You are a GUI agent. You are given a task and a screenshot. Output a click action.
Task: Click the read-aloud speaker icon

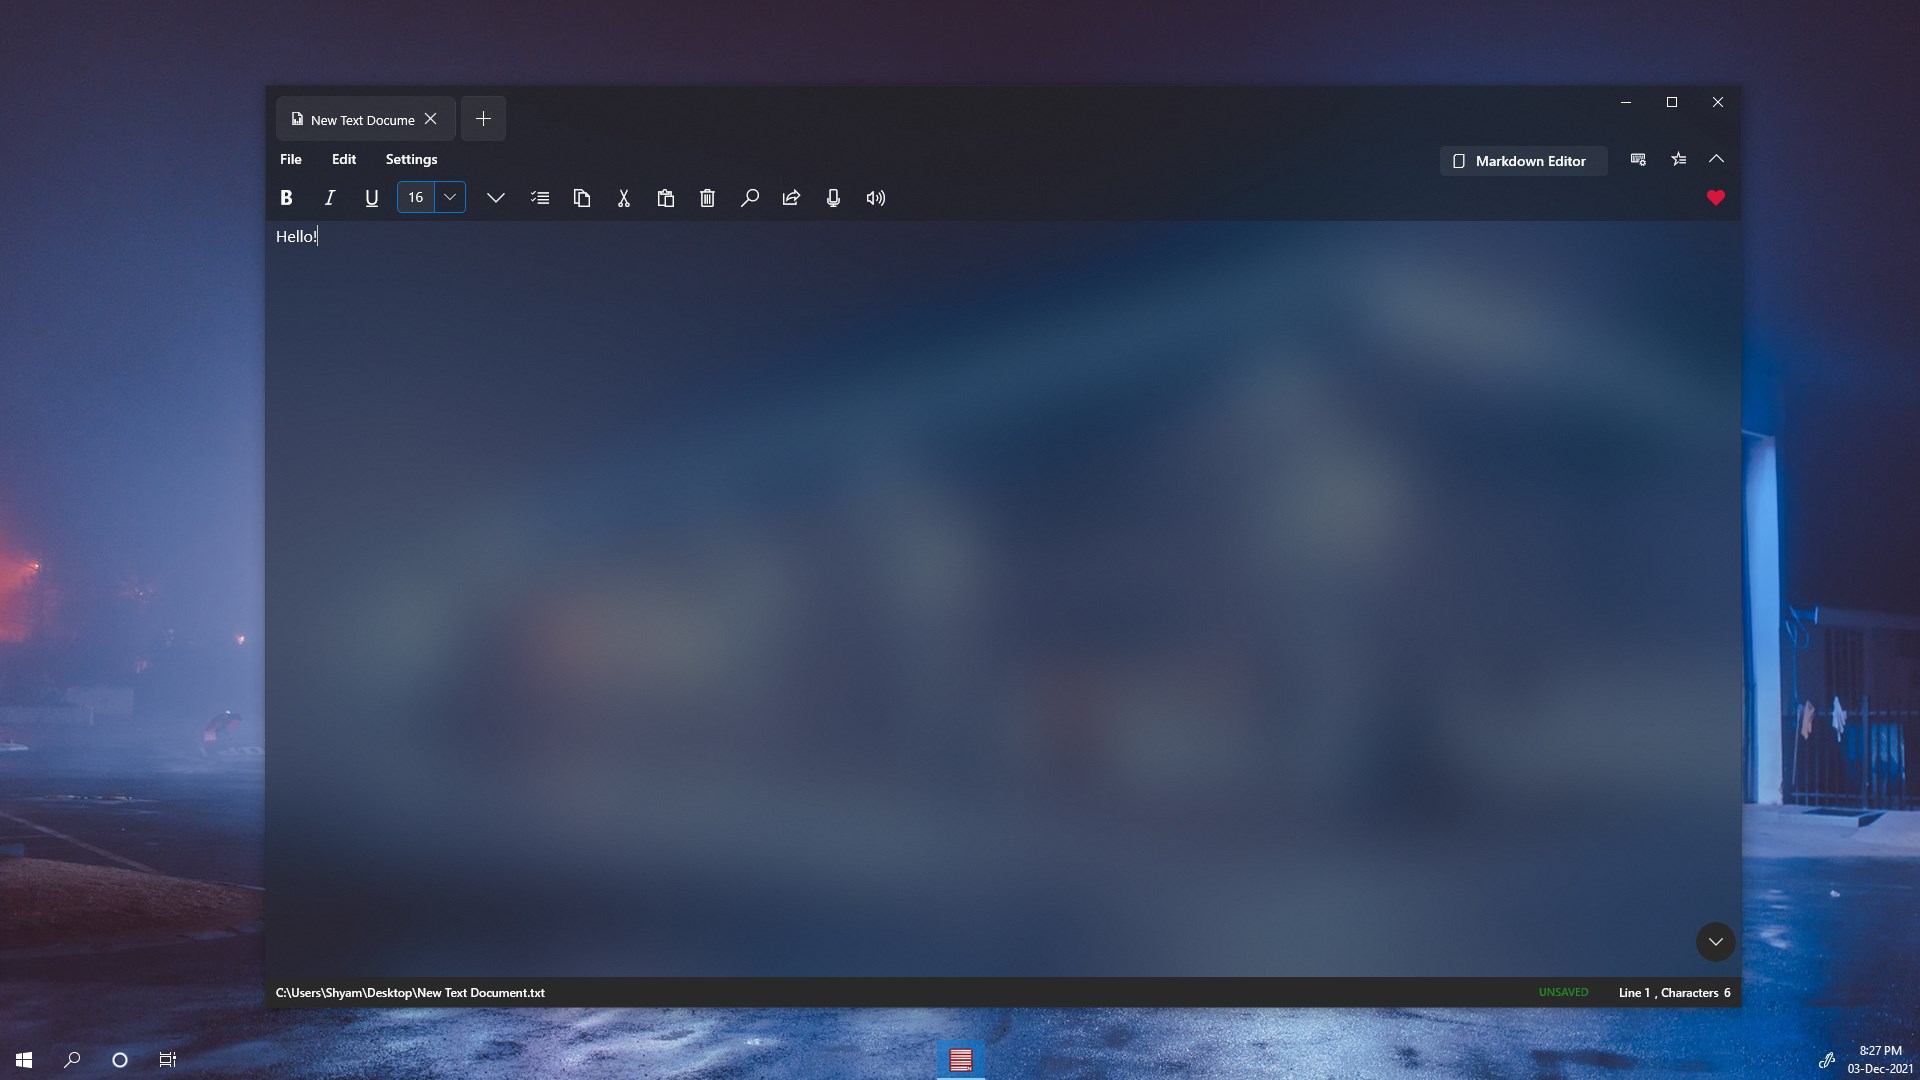tap(876, 198)
